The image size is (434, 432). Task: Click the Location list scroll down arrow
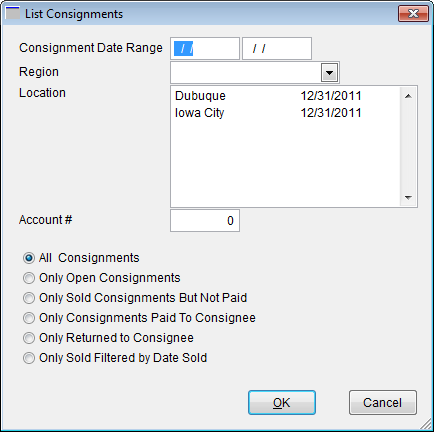point(408,197)
